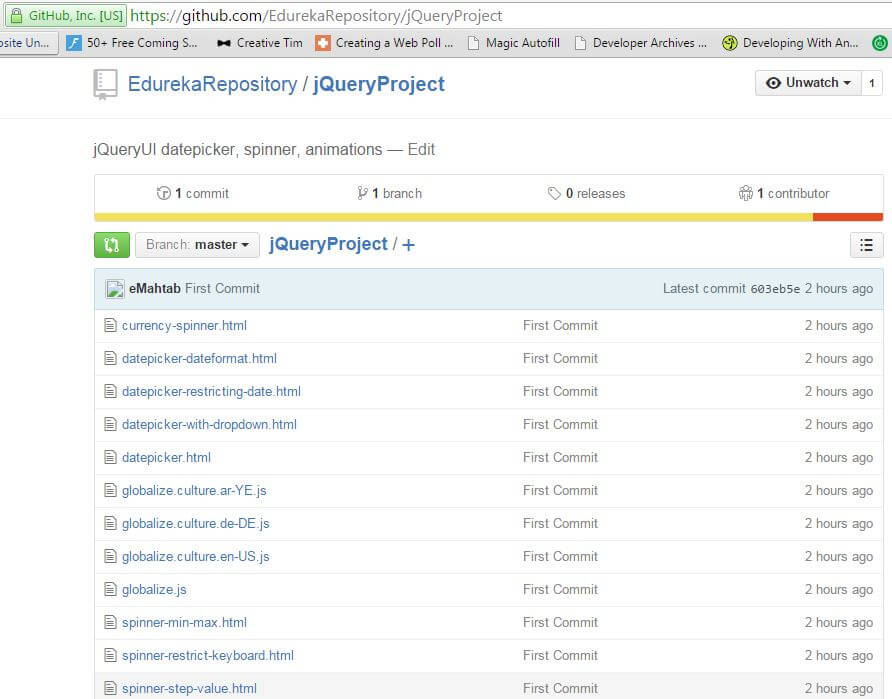Click file icon beside spinner-step-value.html
Screen dimensions: 892x699
110,688
